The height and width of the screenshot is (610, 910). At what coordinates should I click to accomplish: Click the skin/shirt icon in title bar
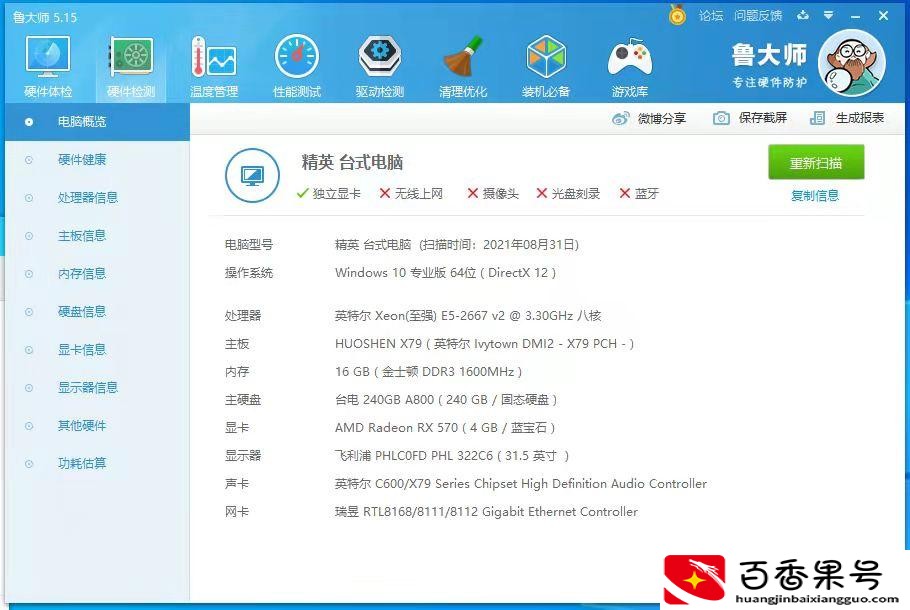pyautogui.click(x=803, y=15)
